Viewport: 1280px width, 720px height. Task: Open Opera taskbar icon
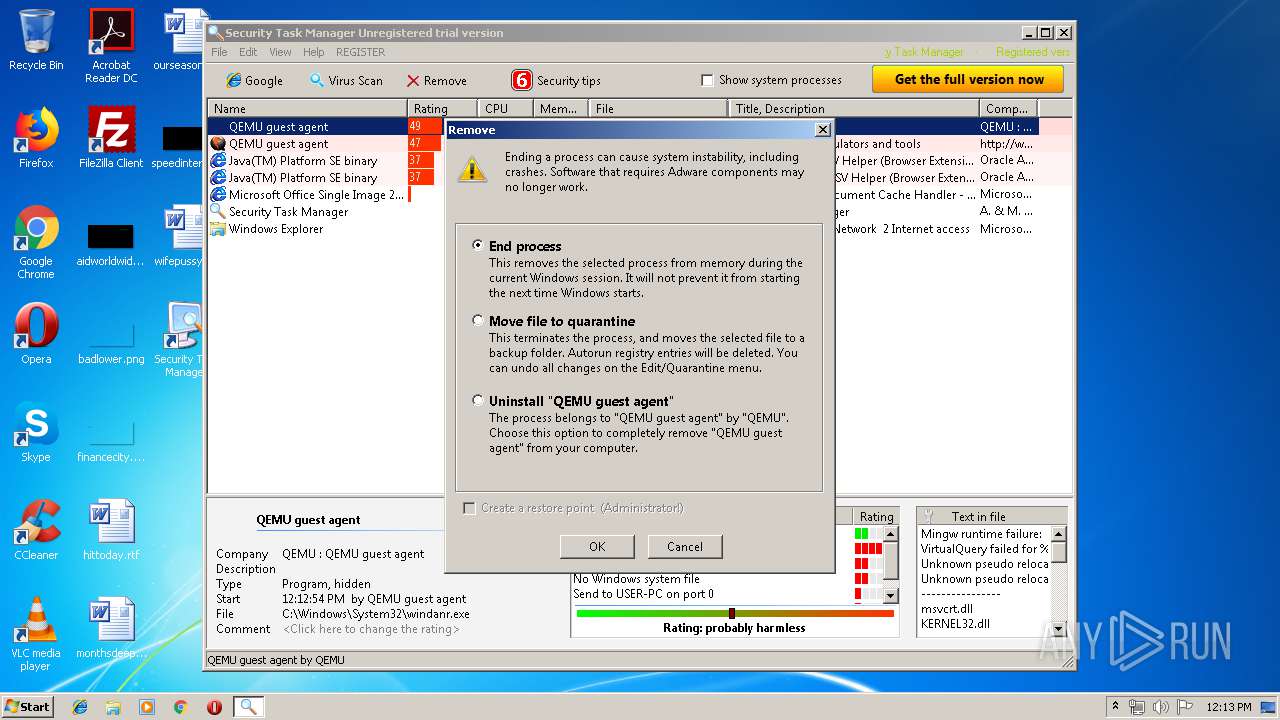pyautogui.click(x=214, y=707)
